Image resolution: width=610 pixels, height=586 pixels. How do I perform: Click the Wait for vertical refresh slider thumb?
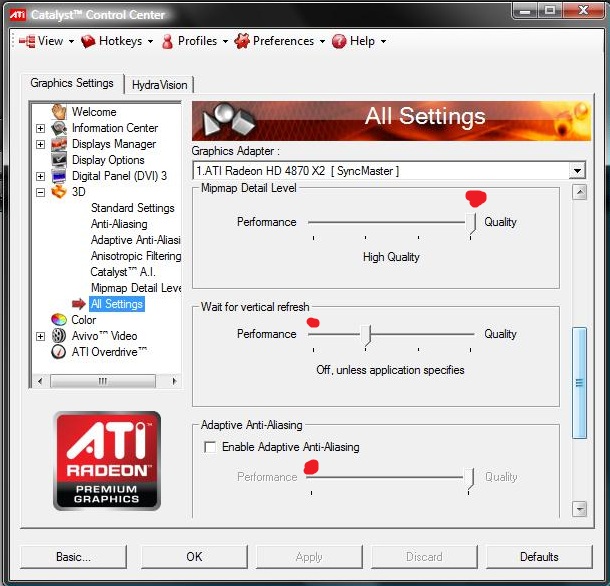(366, 335)
